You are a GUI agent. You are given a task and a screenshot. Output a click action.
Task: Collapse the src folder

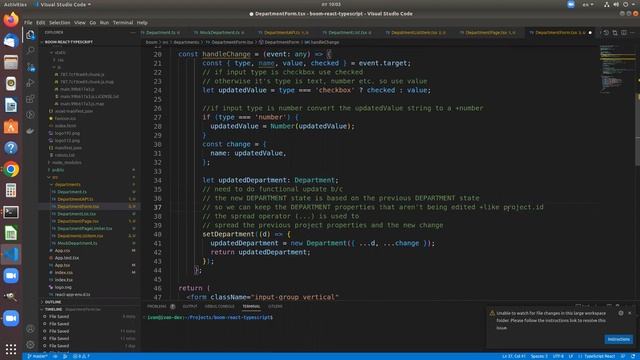(x=55, y=177)
